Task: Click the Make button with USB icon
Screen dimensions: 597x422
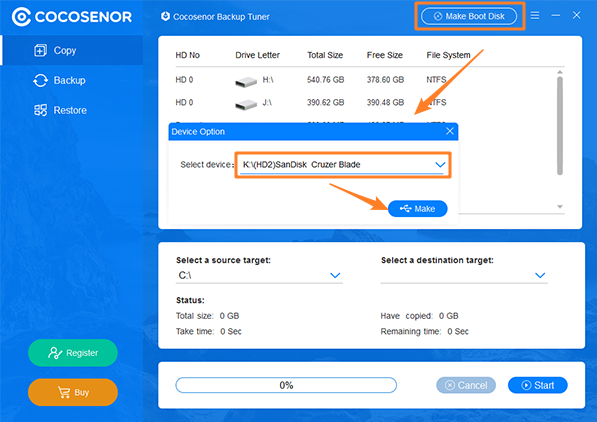Action: pos(418,209)
